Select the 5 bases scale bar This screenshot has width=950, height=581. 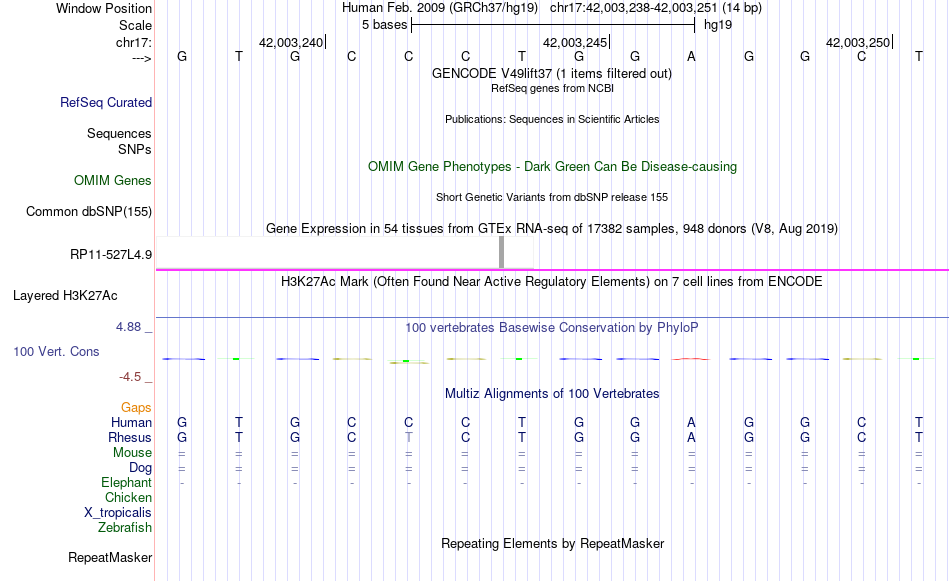(x=553, y=25)
